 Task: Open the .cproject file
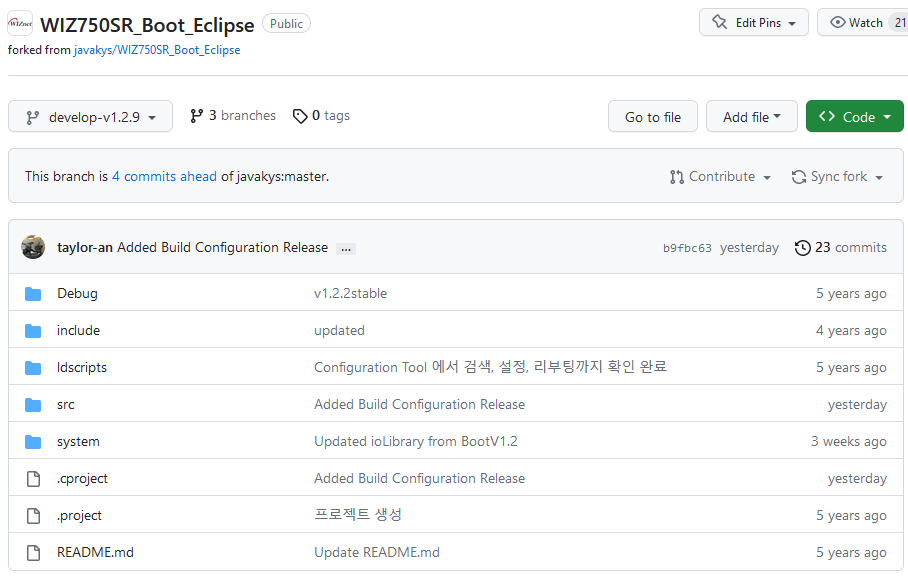[x=82, y=479]
